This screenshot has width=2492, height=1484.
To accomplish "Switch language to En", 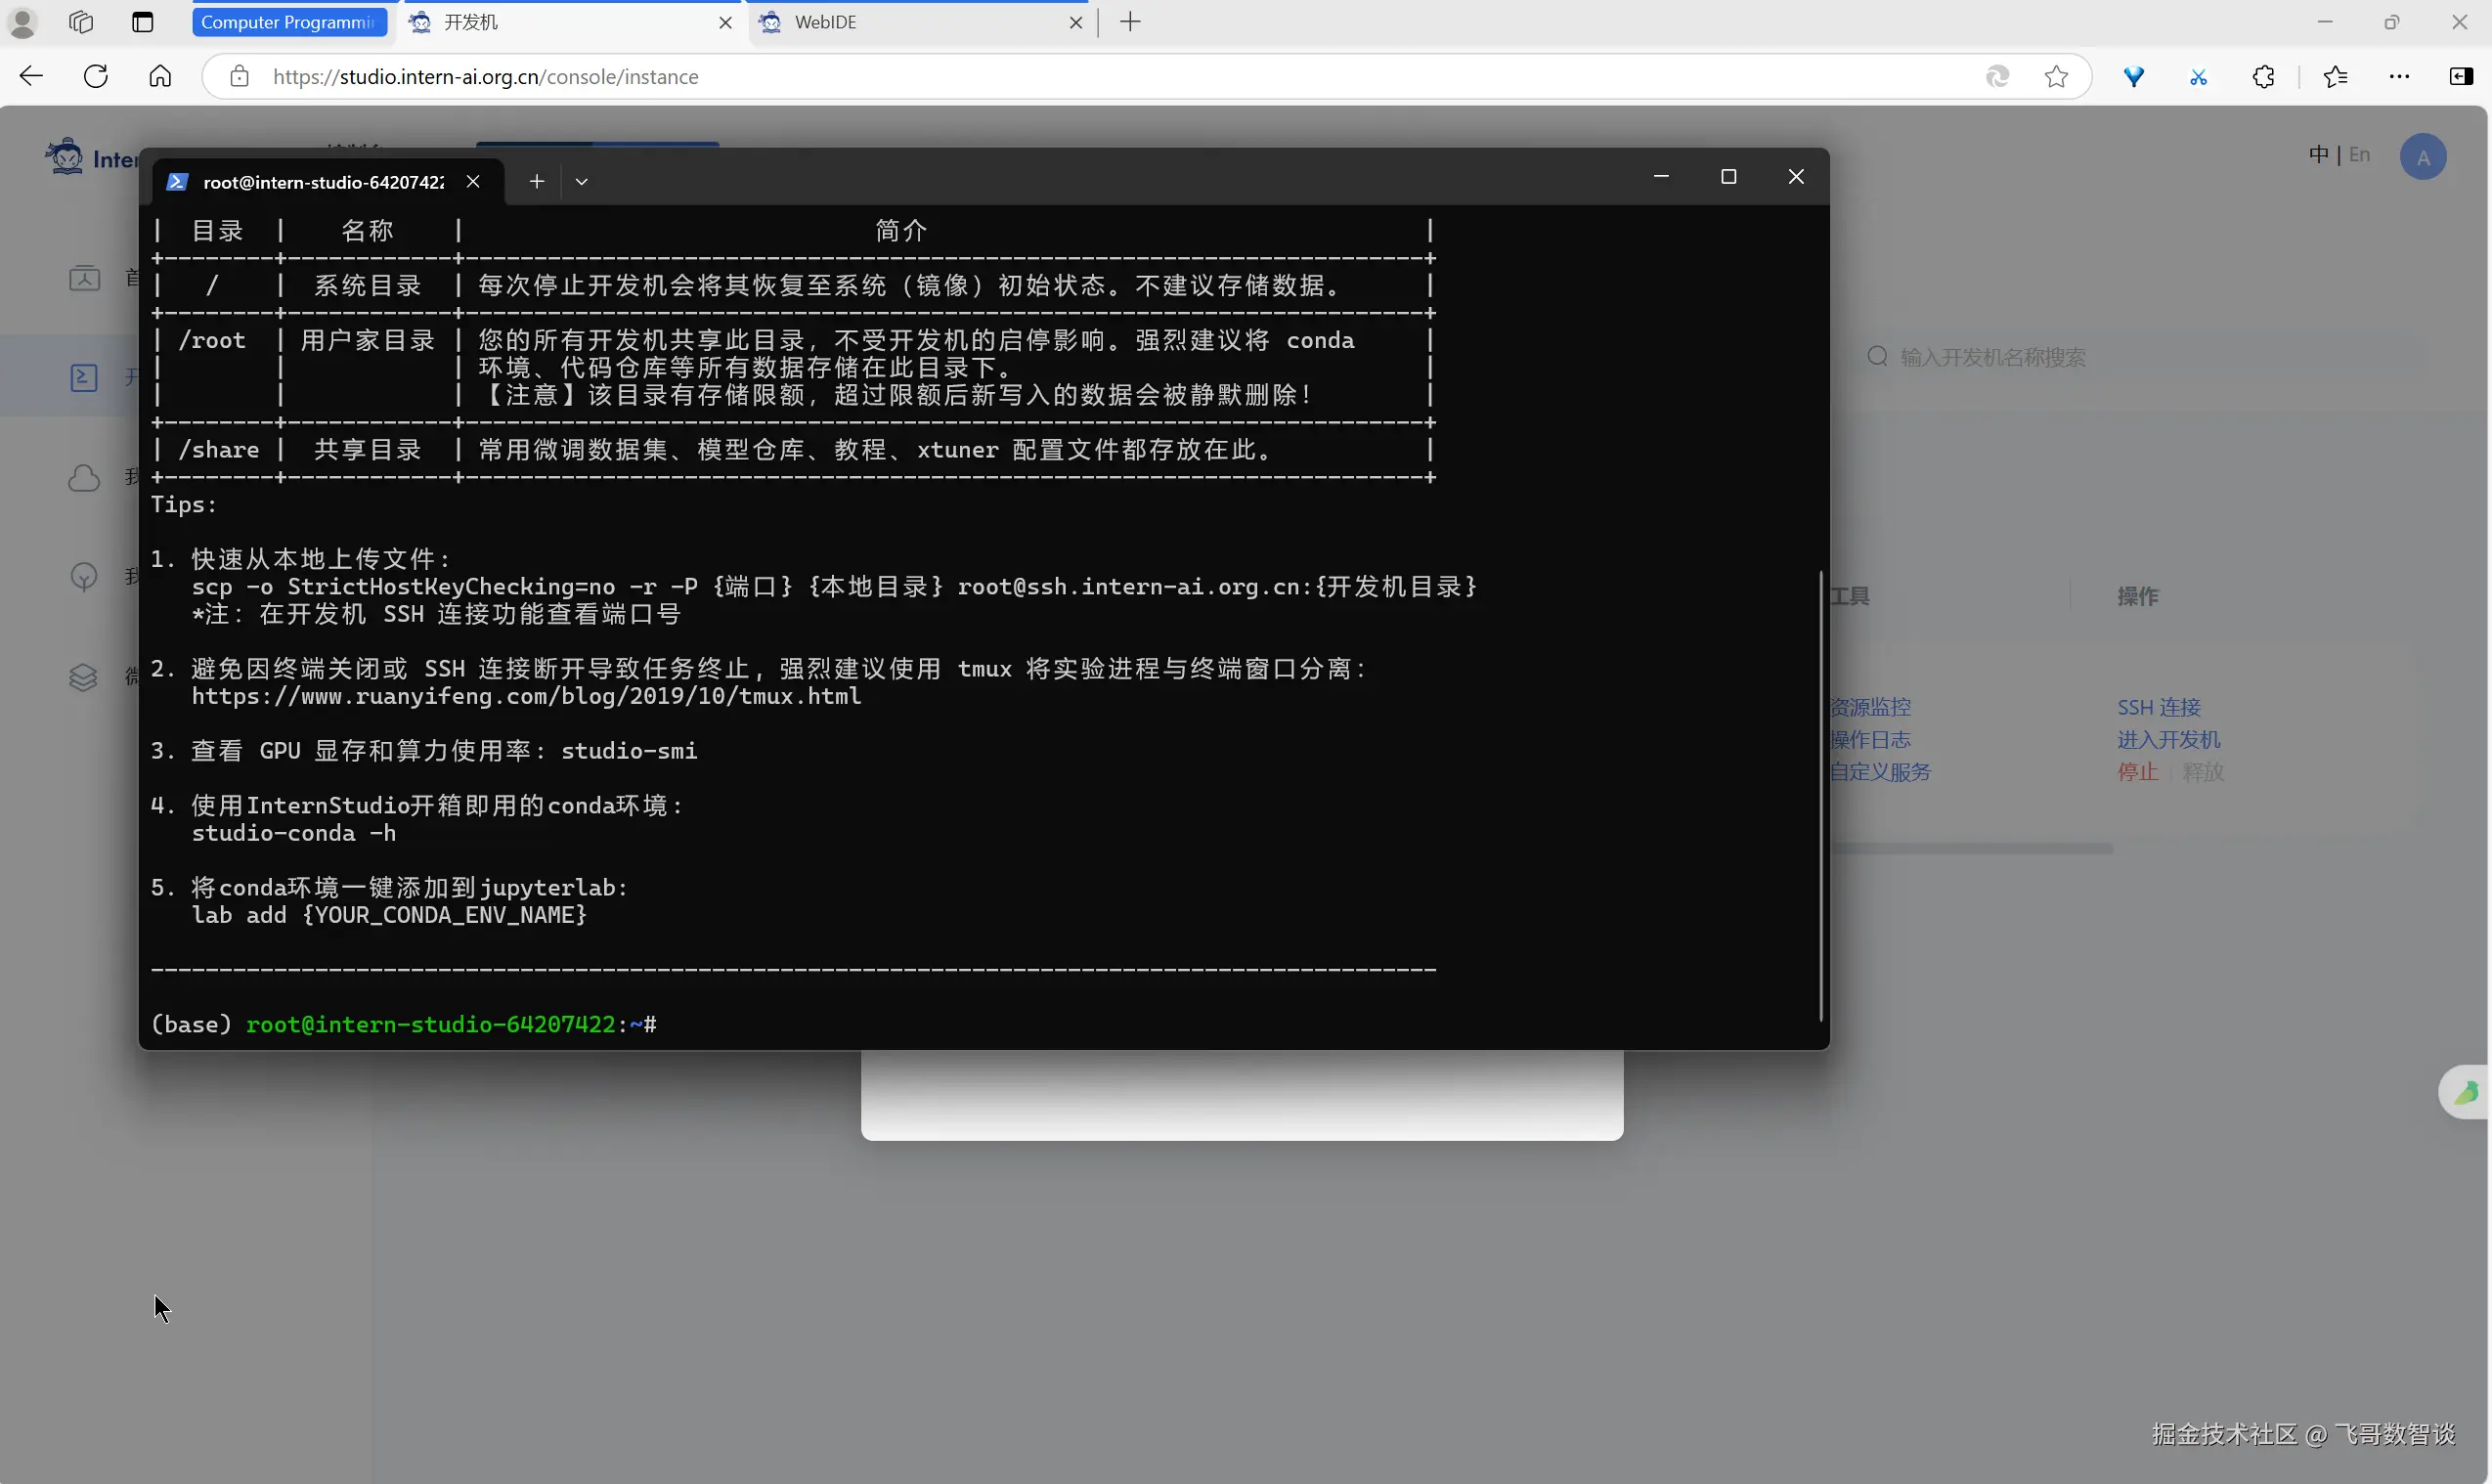I will (2359, 154).
